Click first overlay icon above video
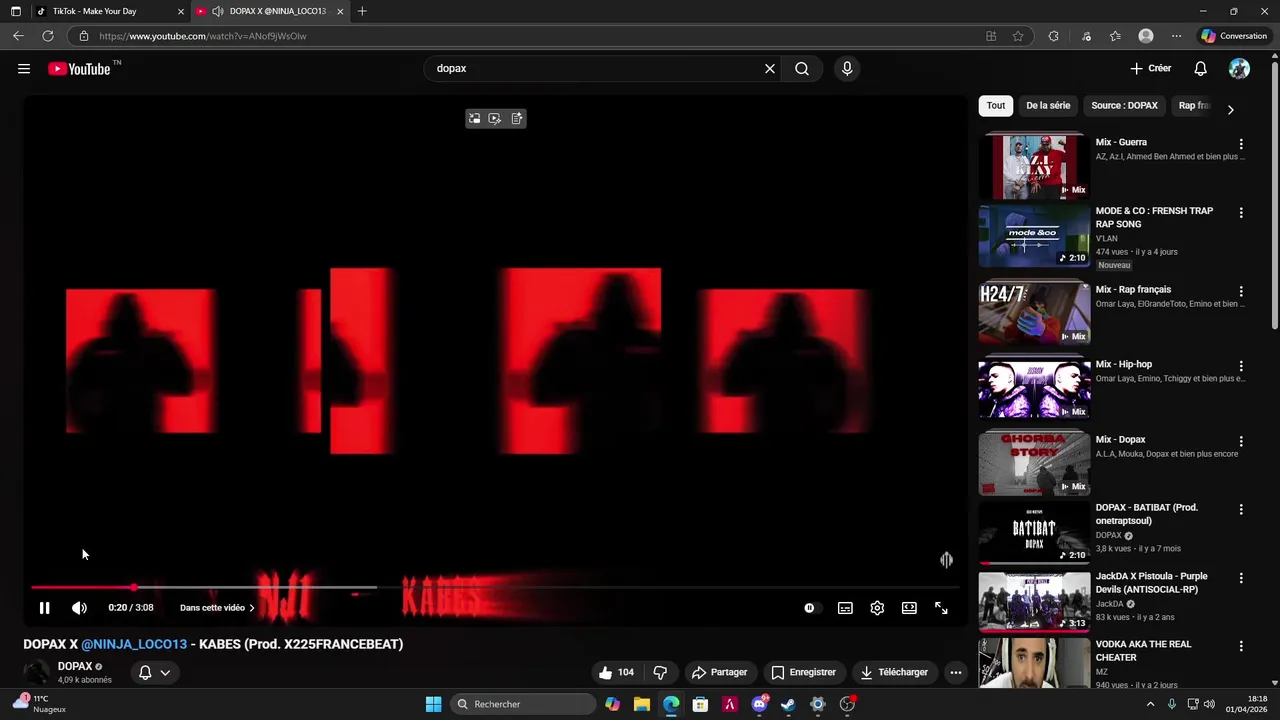This screenshot has width=1280, height=720. point(474,119)
